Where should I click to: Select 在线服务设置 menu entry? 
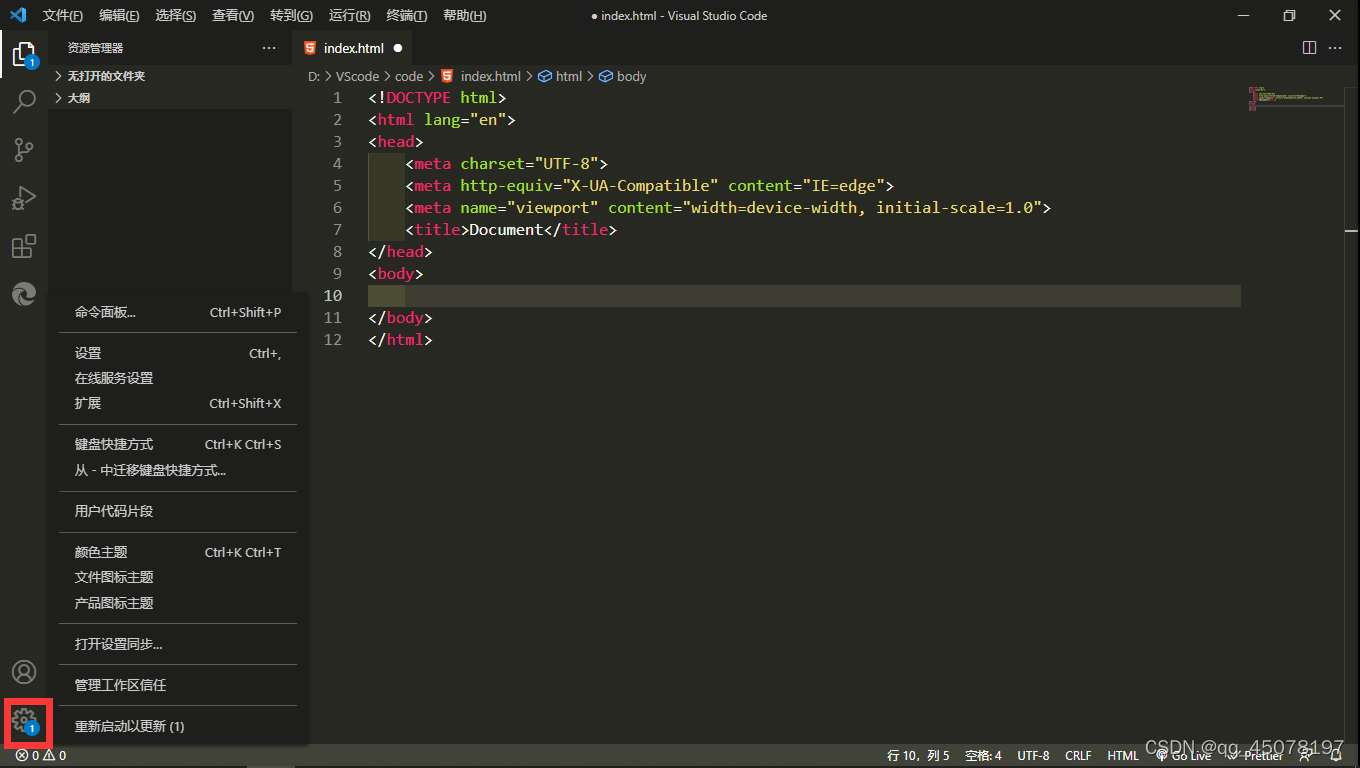click(178, 378)
